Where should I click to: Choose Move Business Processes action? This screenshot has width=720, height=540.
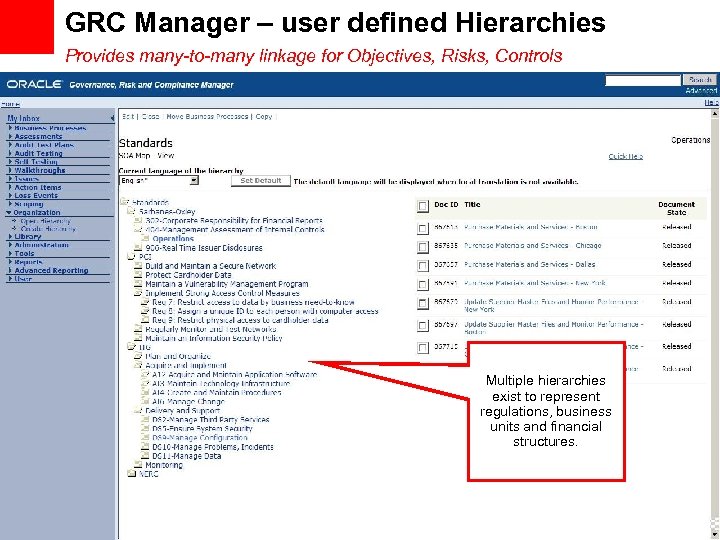pyautogui.click(x=207, y=117)
